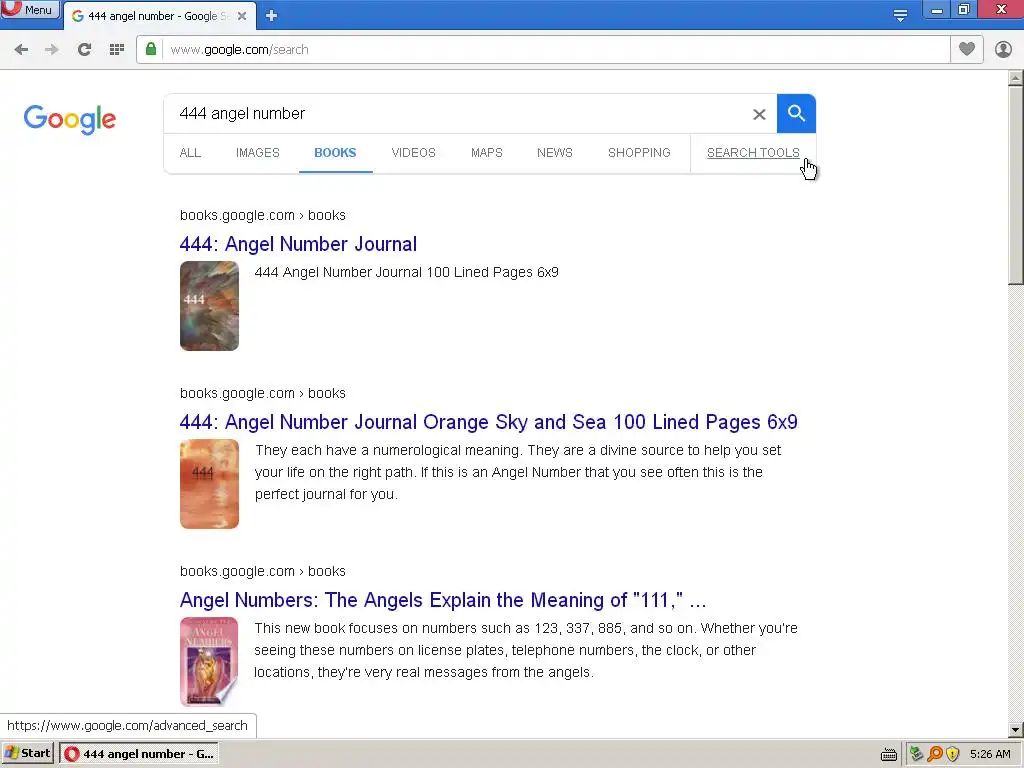Click the network tray icon

pyautogui.click(x=916, y=754)
